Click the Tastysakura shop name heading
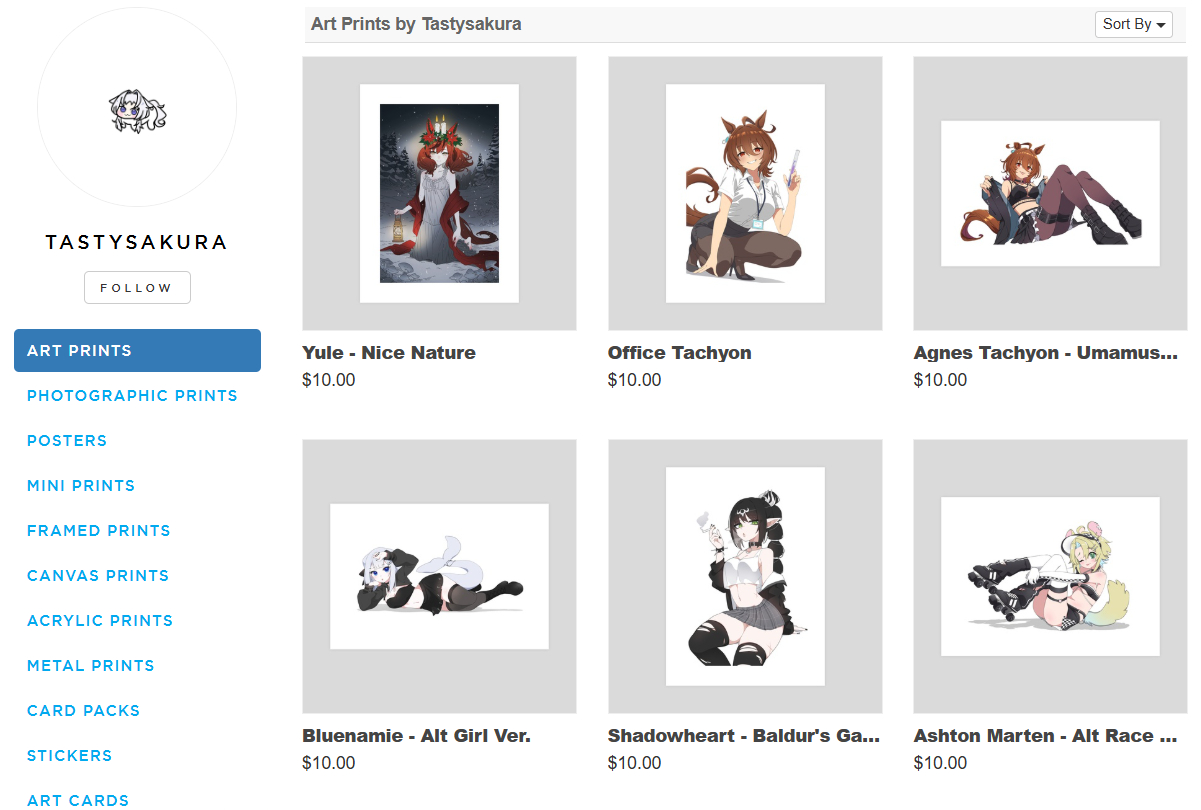This screenshot has height=810, width=1201. 137,242
